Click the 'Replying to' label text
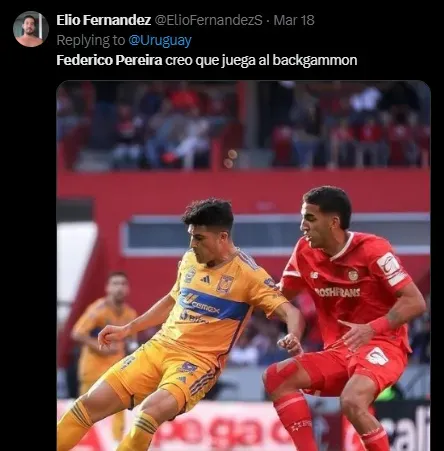The height and width of the screenshot is (451, 444). [x=91, y=40]
